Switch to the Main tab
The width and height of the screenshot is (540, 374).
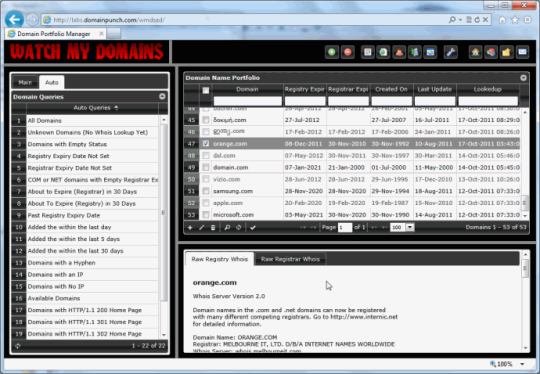coord(25,82)
